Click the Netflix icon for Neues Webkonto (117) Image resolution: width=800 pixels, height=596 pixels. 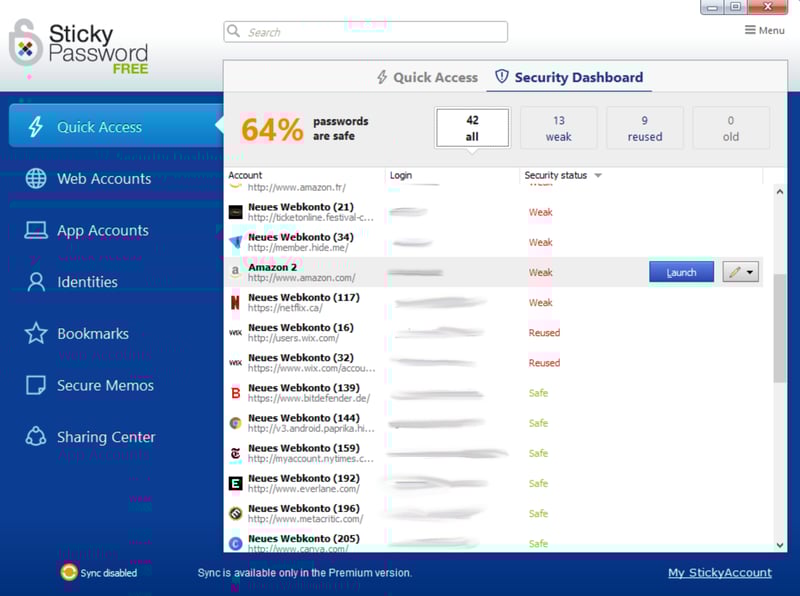[235, 302]
